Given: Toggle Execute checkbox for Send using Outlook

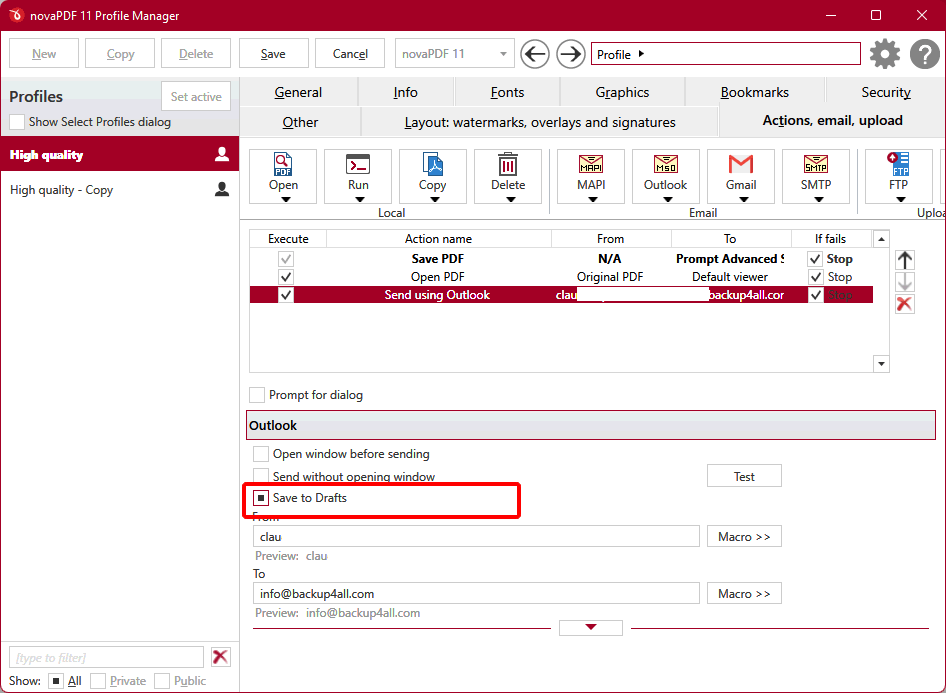Looking at the screenshot, I should pyautogui.click(x=286, y=295).
